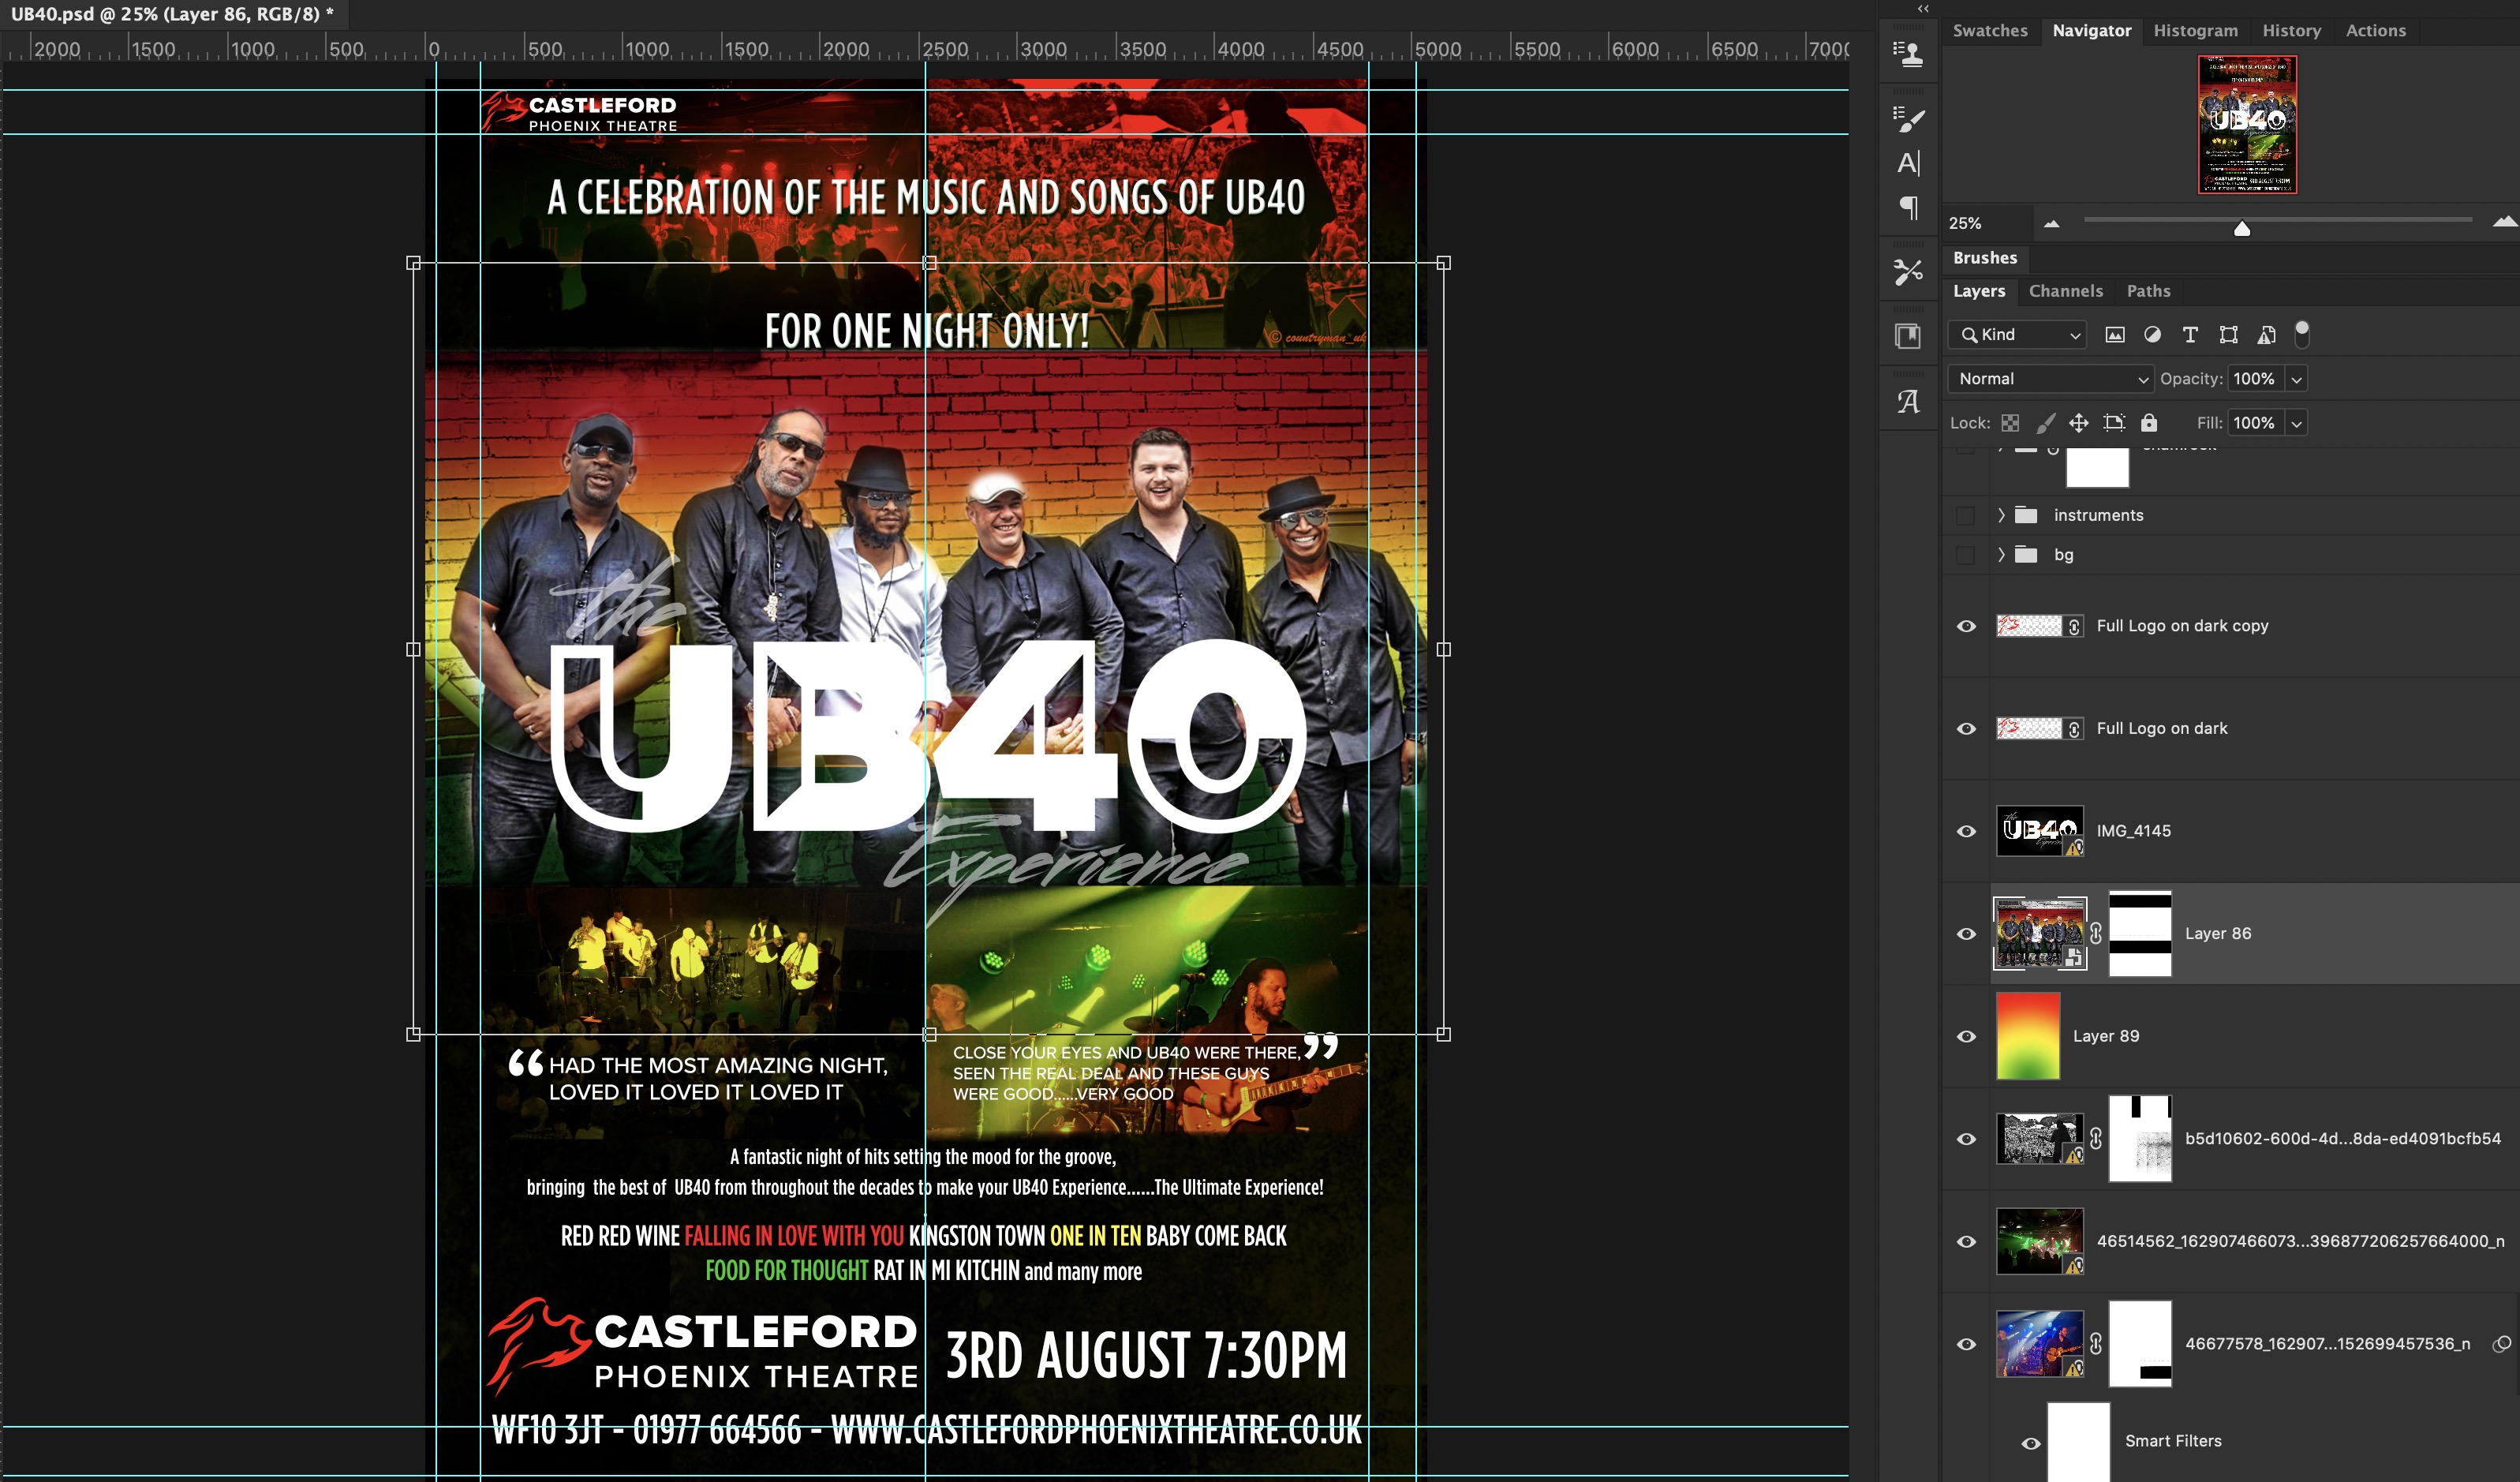Click the zoom-out triangle in the Navigator

2052,224
